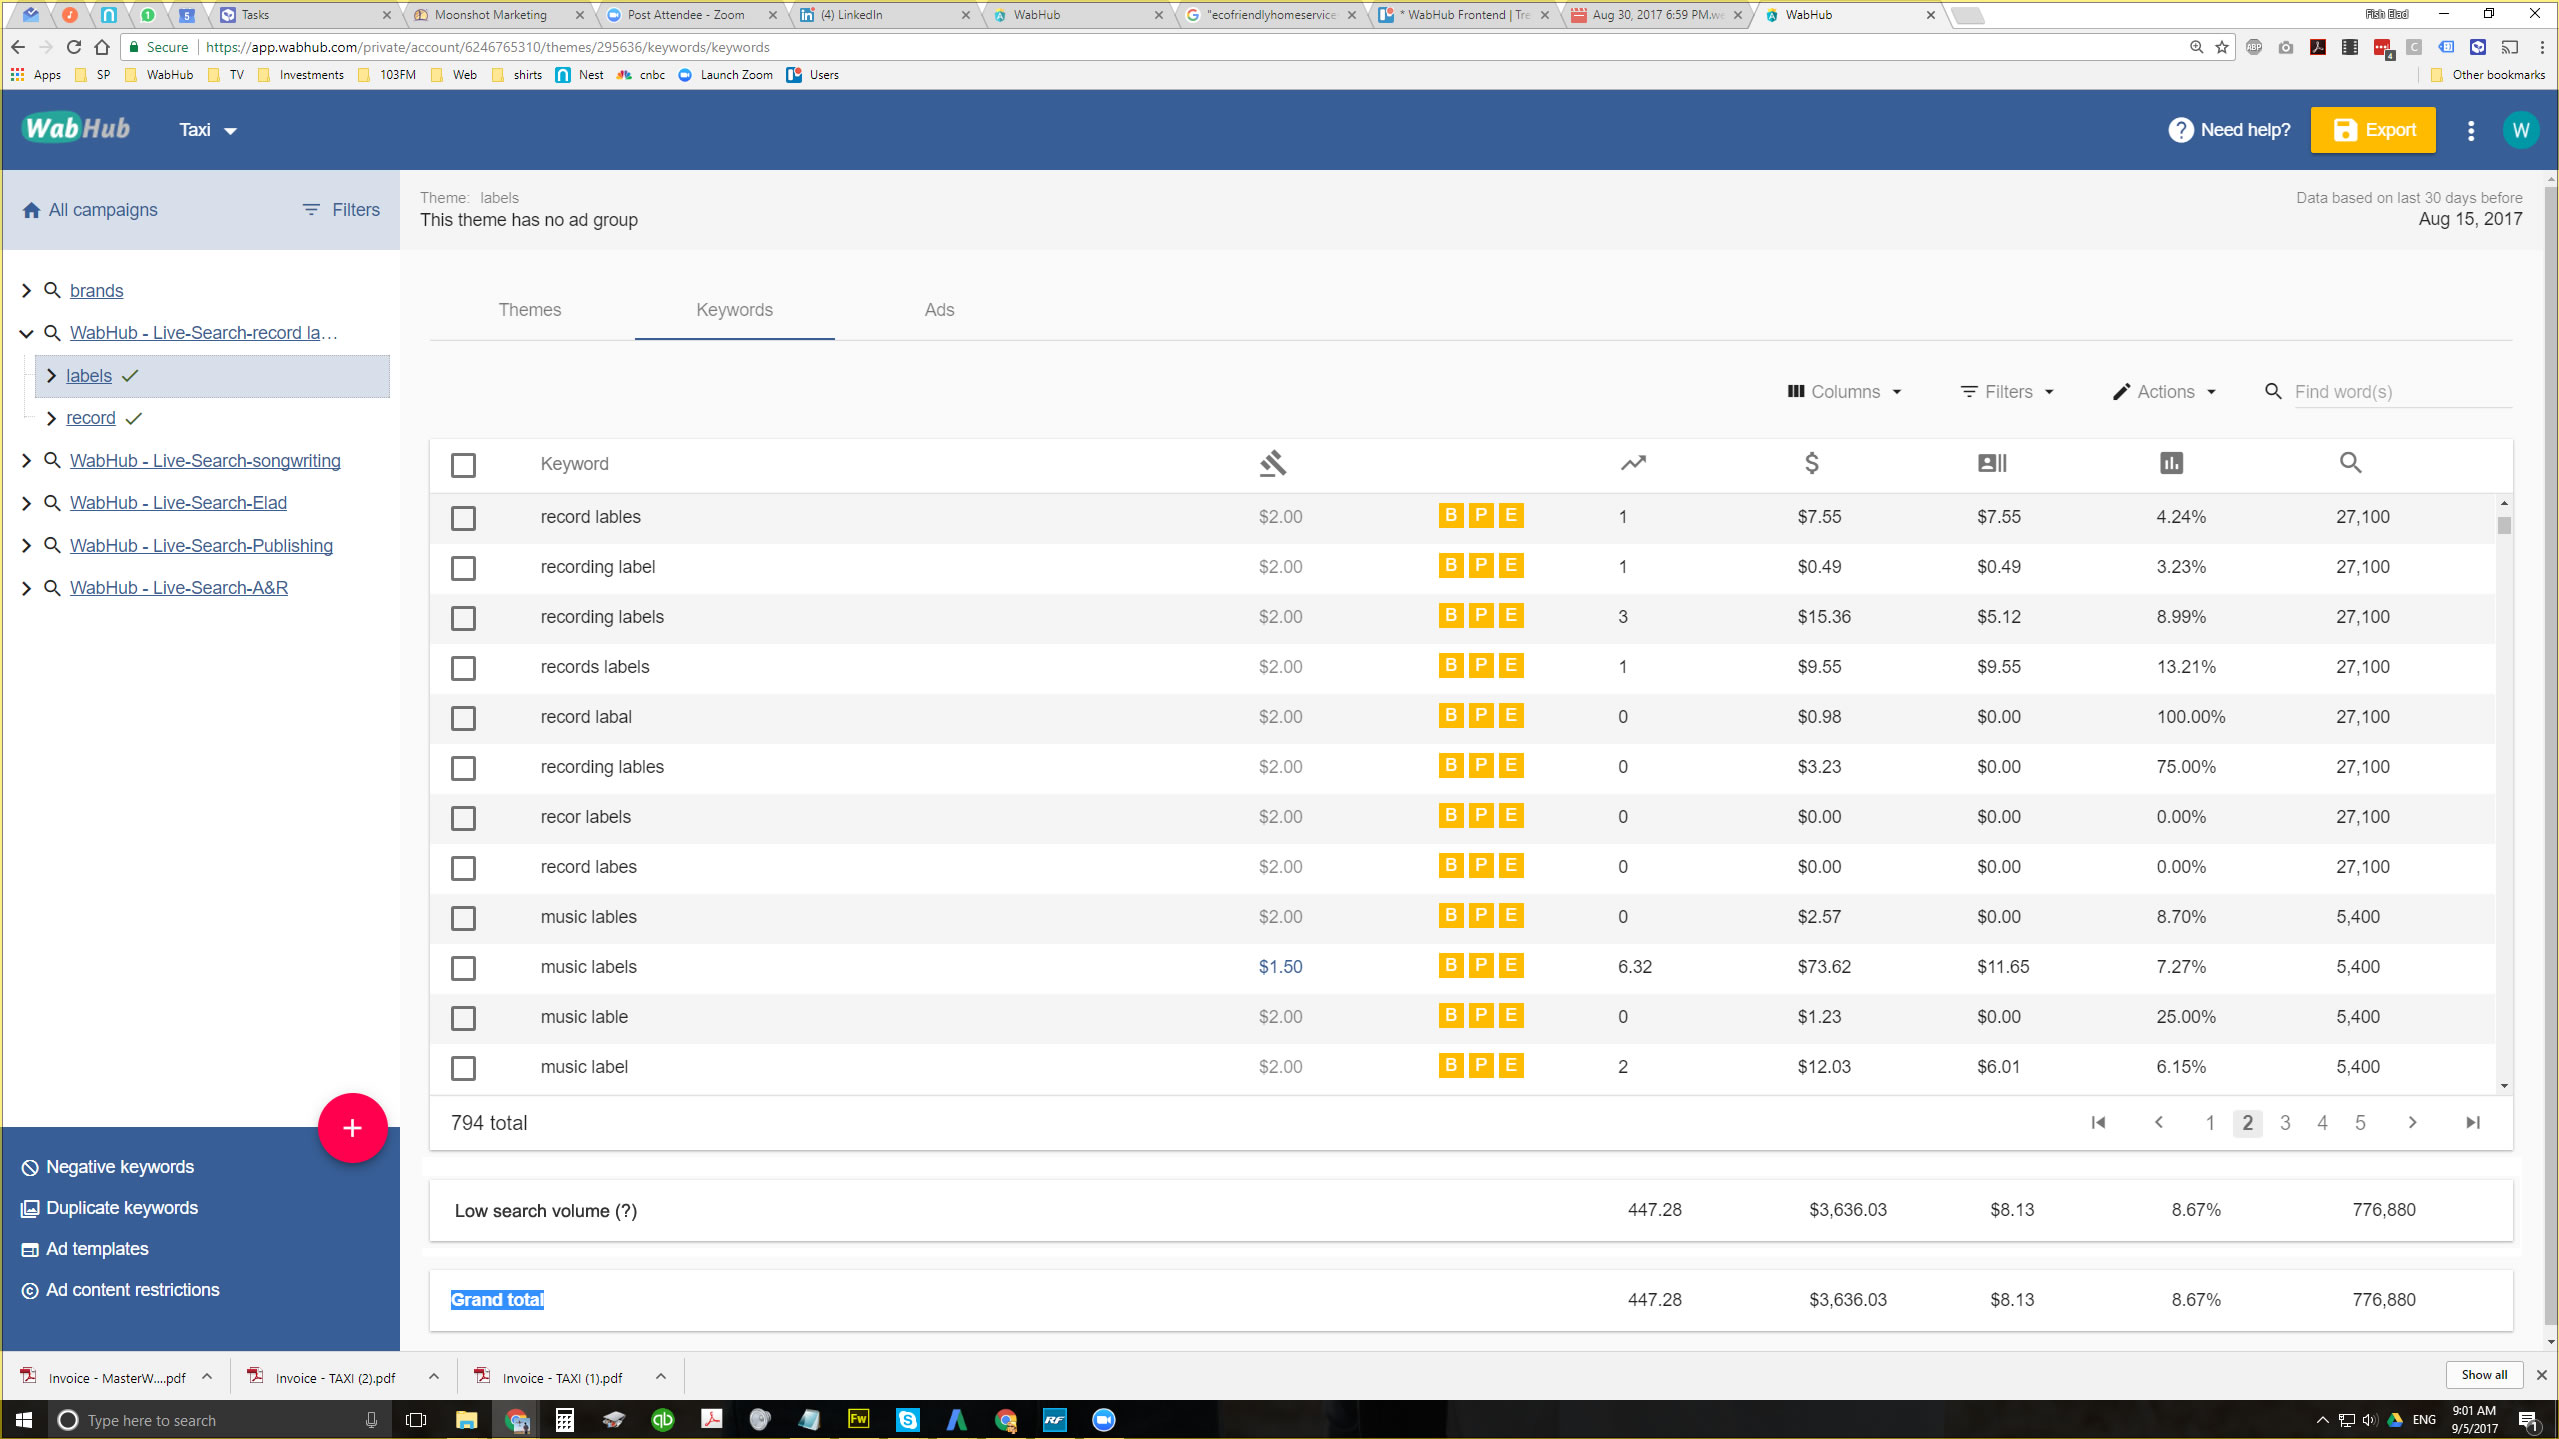The width and height of the screenshot is (2559, 1439).
Task: Select the recording labels row checkbox
Action: pos(463,618)
